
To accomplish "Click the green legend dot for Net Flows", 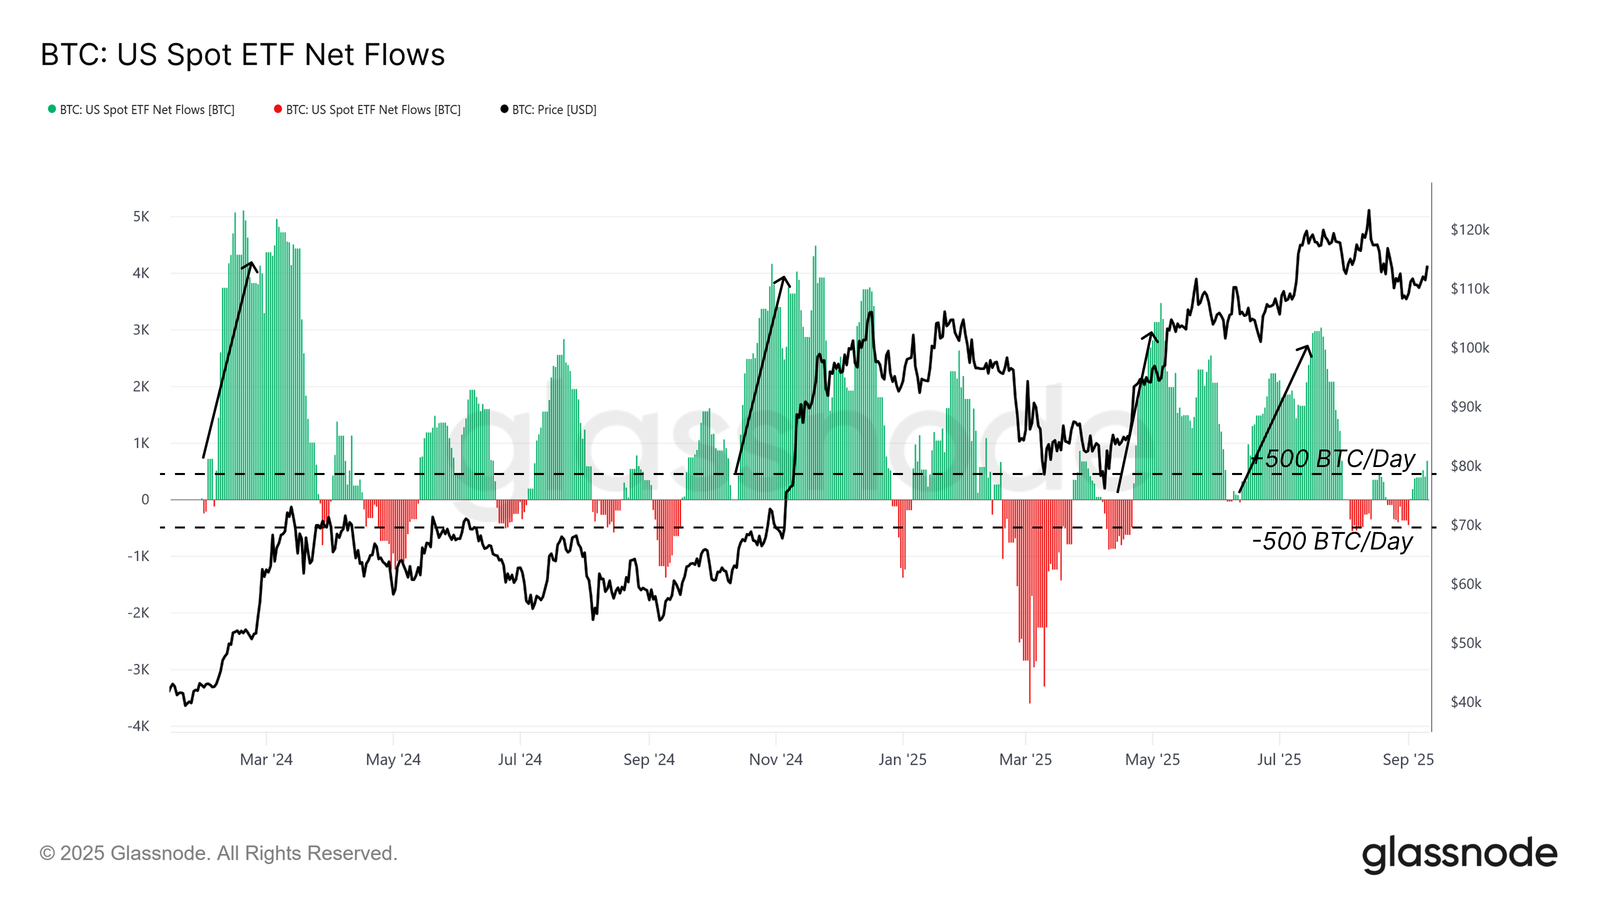I will point(52,109).
